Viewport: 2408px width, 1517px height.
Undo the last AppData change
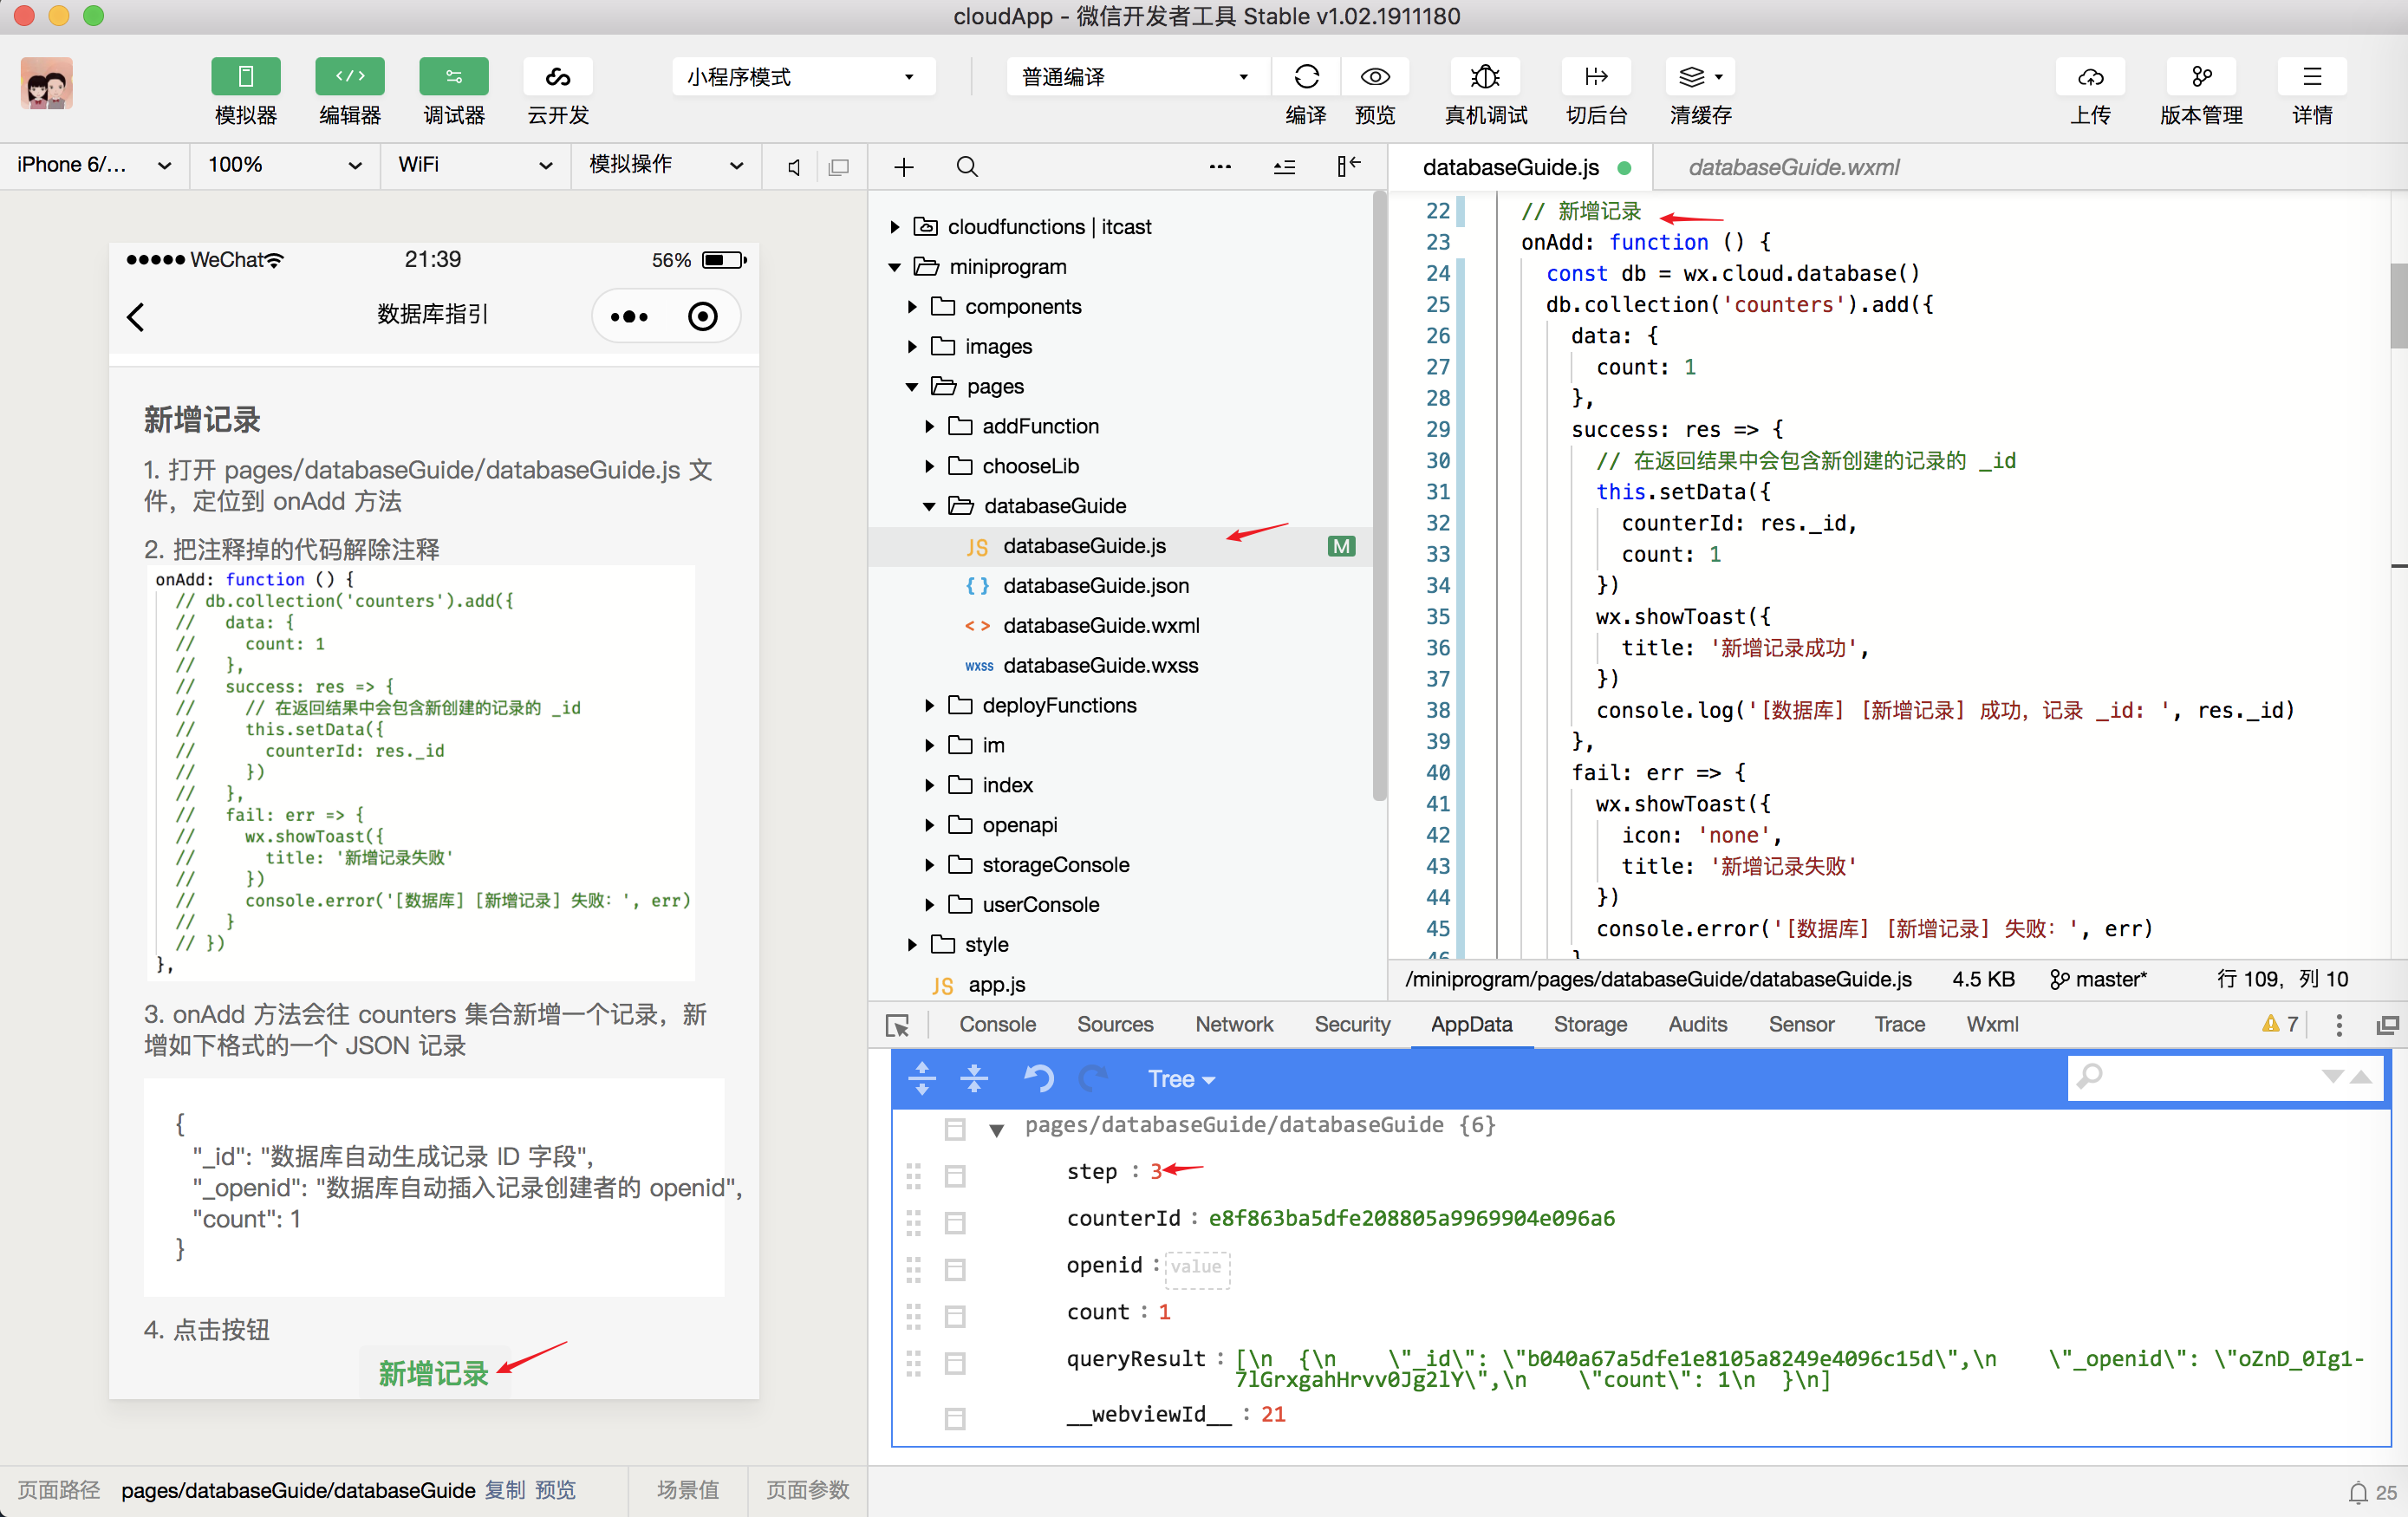(1039, 1078)
